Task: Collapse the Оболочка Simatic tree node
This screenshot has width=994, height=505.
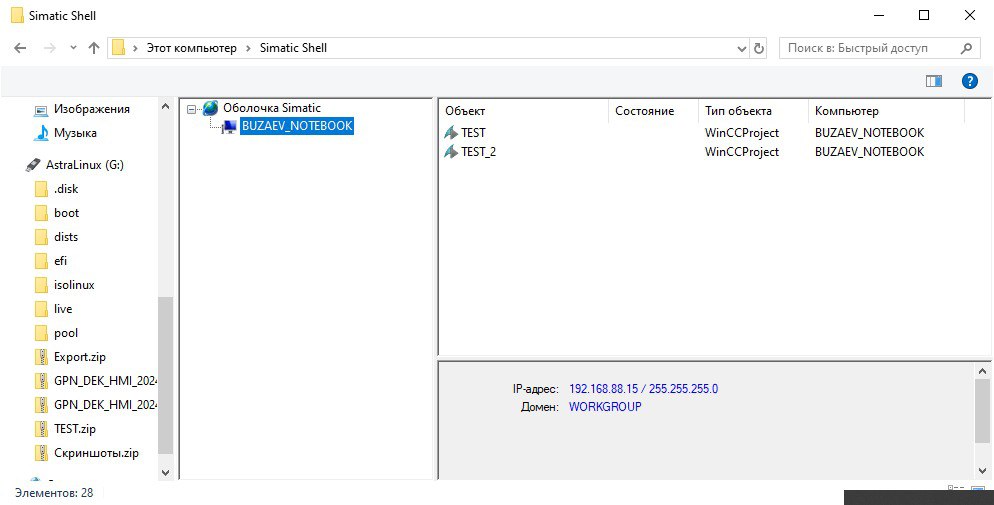Action: (192, 109)
